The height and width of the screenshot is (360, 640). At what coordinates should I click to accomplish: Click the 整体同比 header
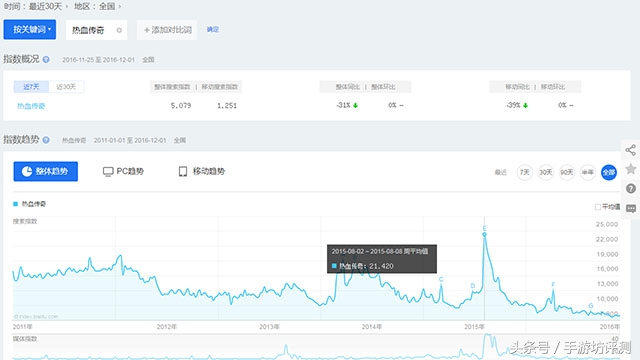348,87
